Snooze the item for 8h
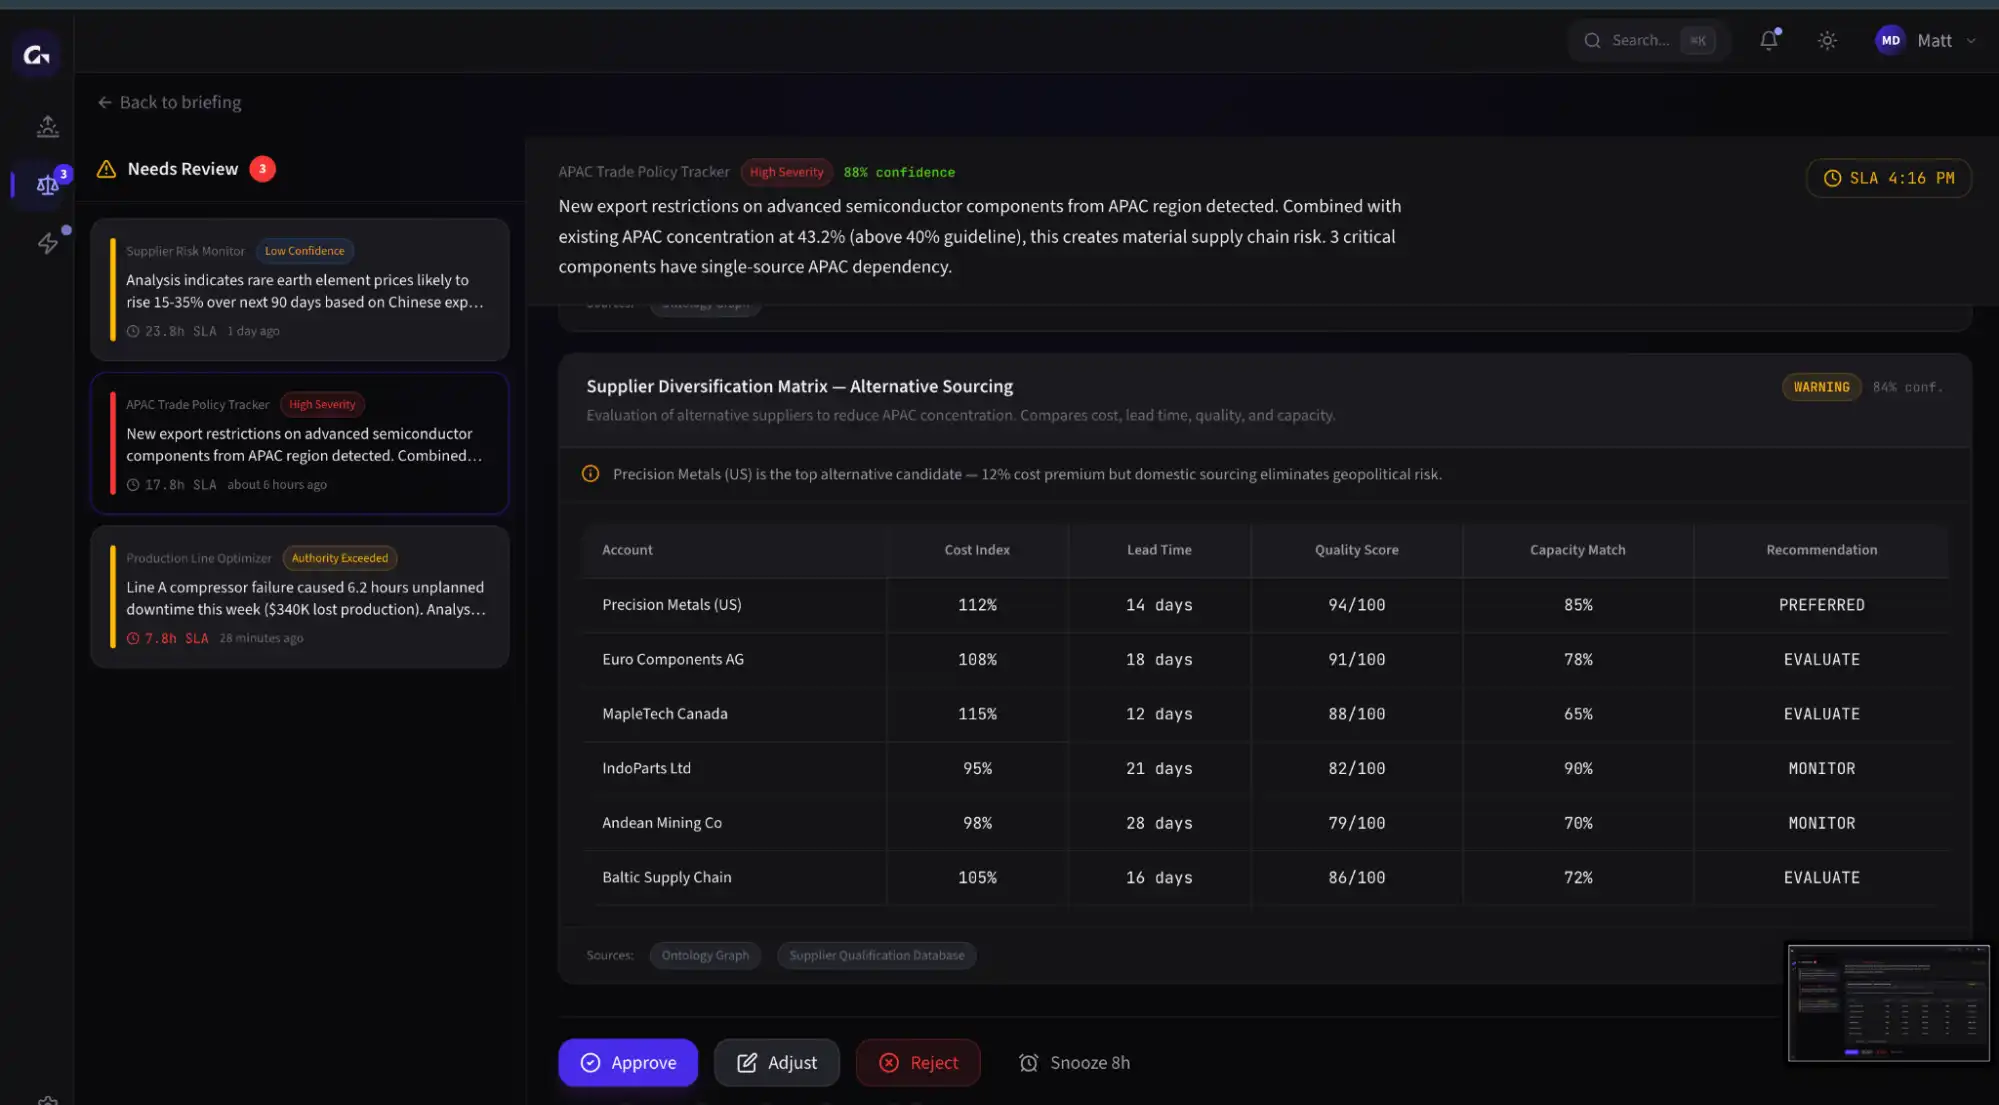The width and height of the screenshot is (1999, 1105). click(1075, 1062)
